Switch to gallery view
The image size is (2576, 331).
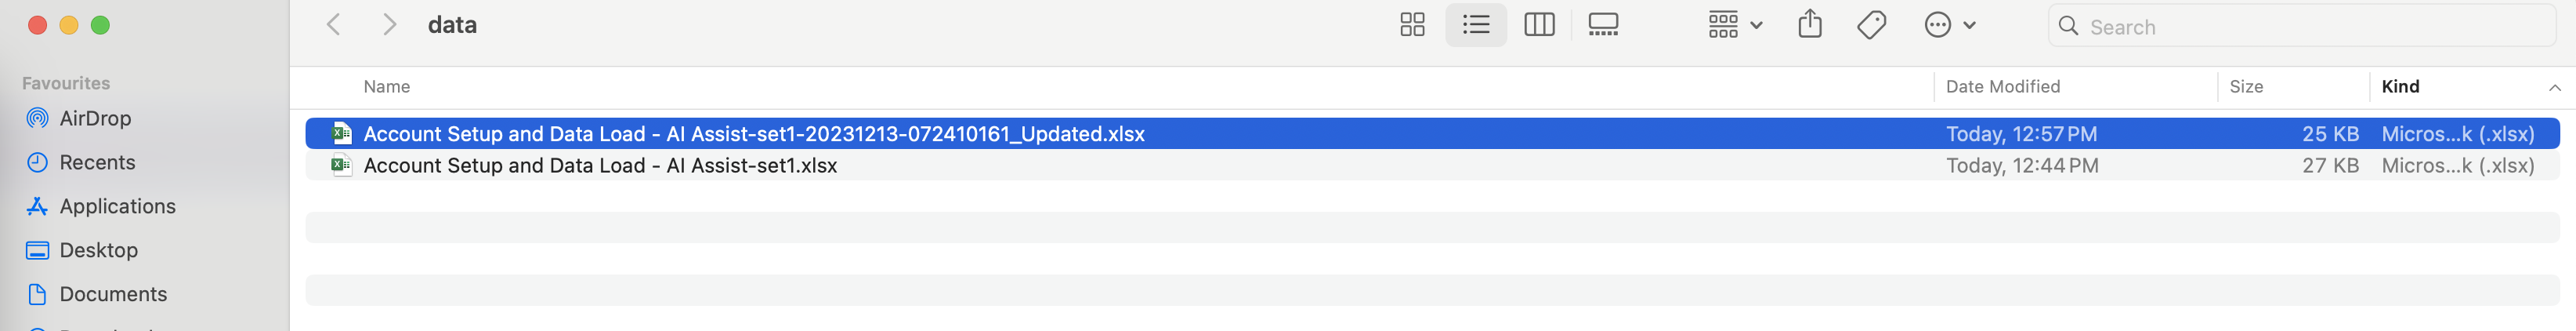(x=1602, y=25)
